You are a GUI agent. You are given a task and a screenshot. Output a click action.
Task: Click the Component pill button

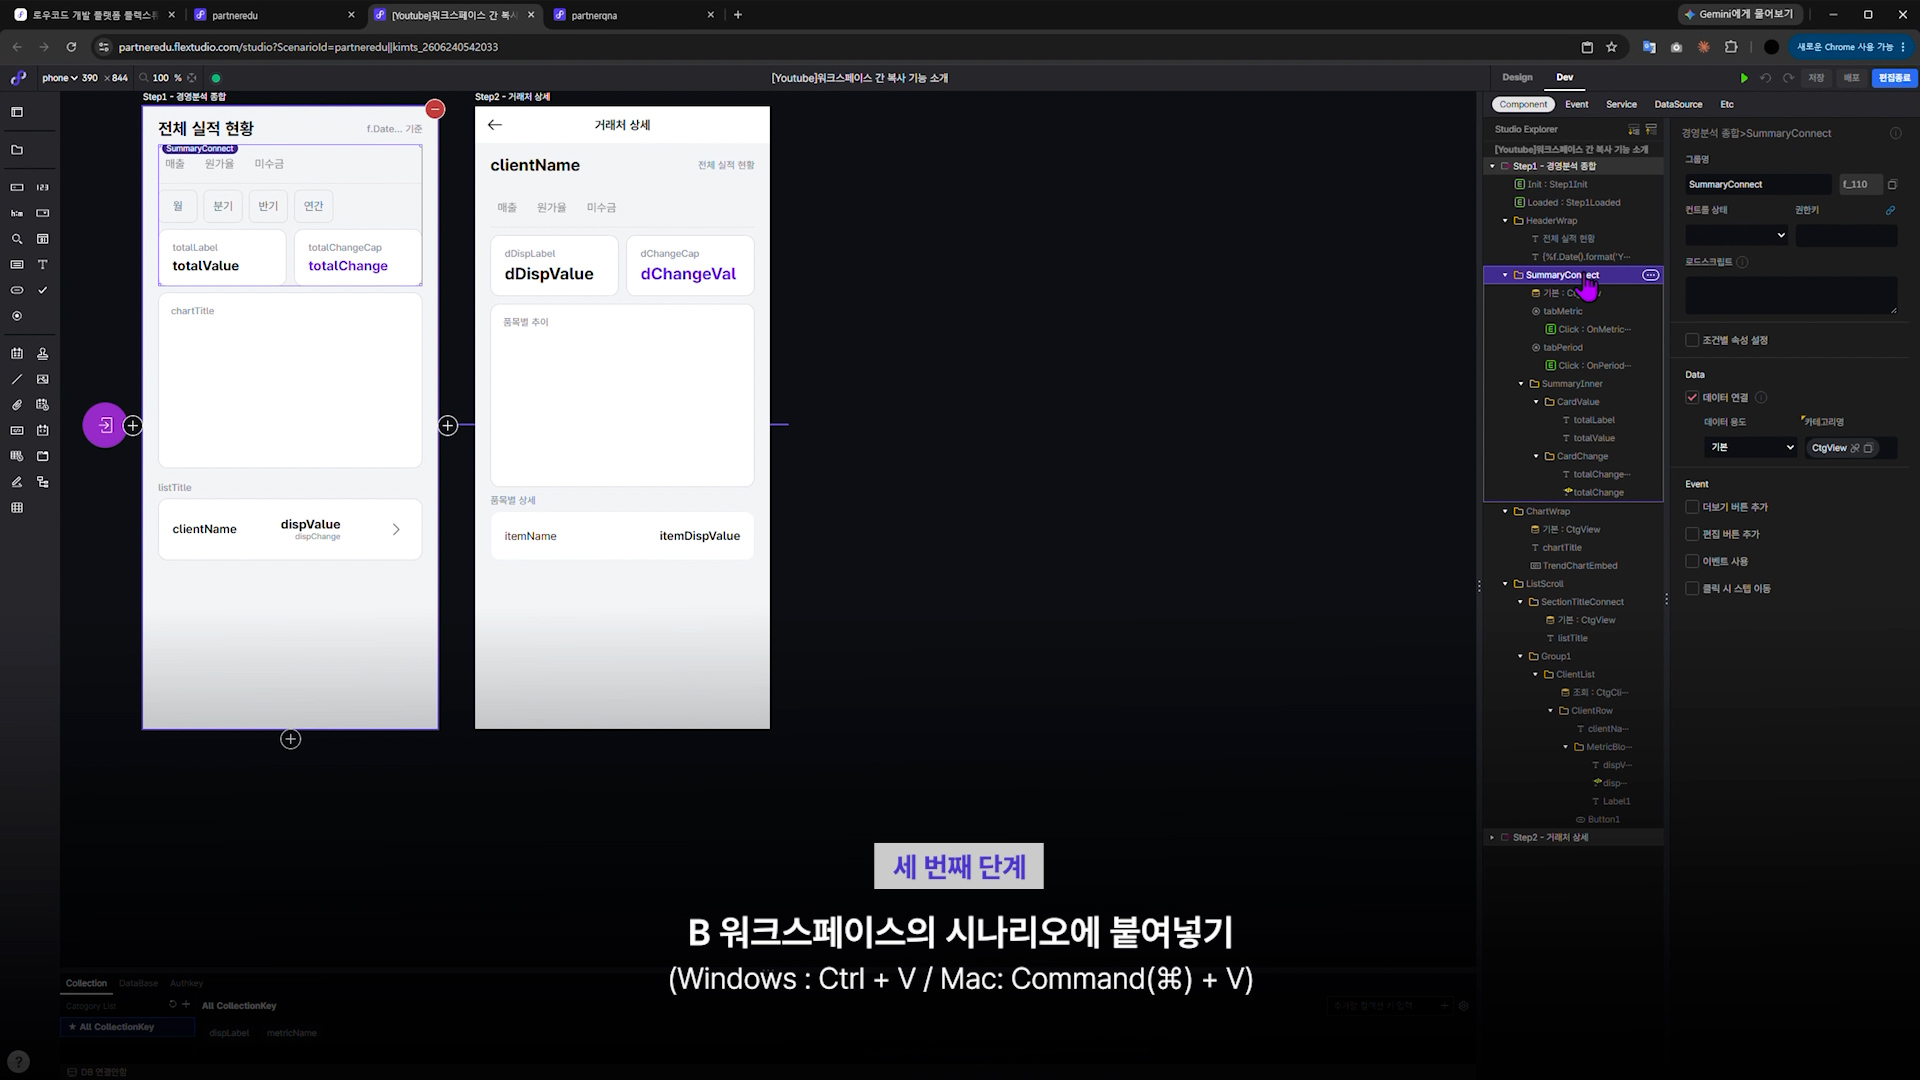click(x=1523, y=104)
